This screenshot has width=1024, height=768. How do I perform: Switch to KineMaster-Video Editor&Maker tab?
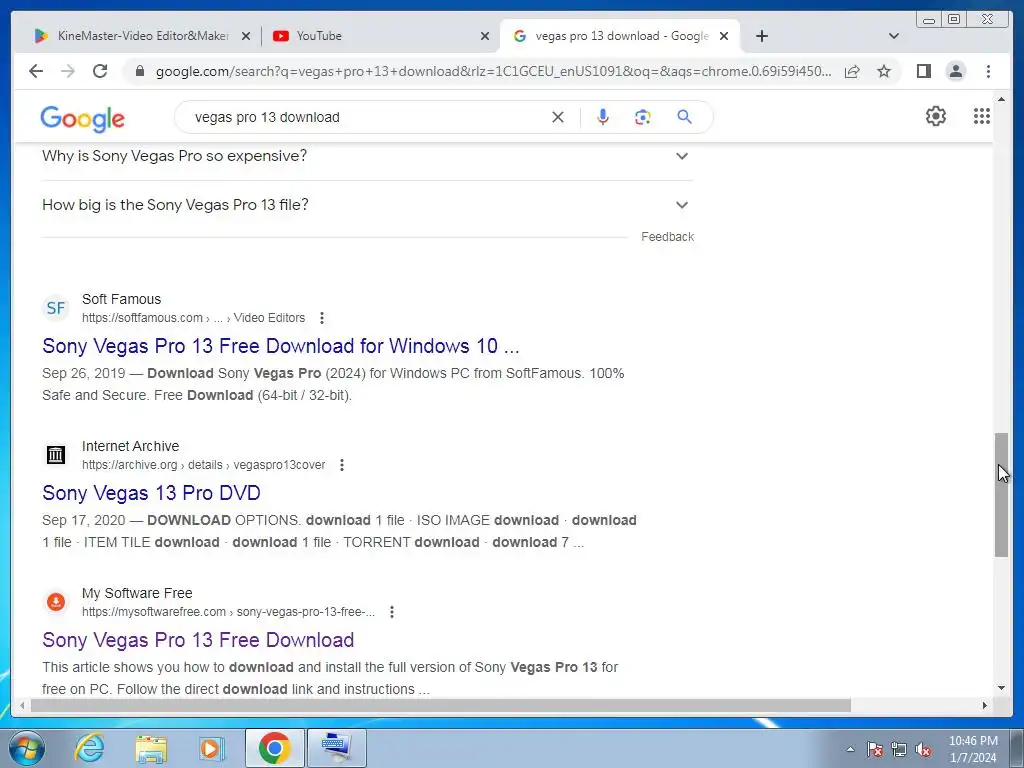tap(142, 36)
